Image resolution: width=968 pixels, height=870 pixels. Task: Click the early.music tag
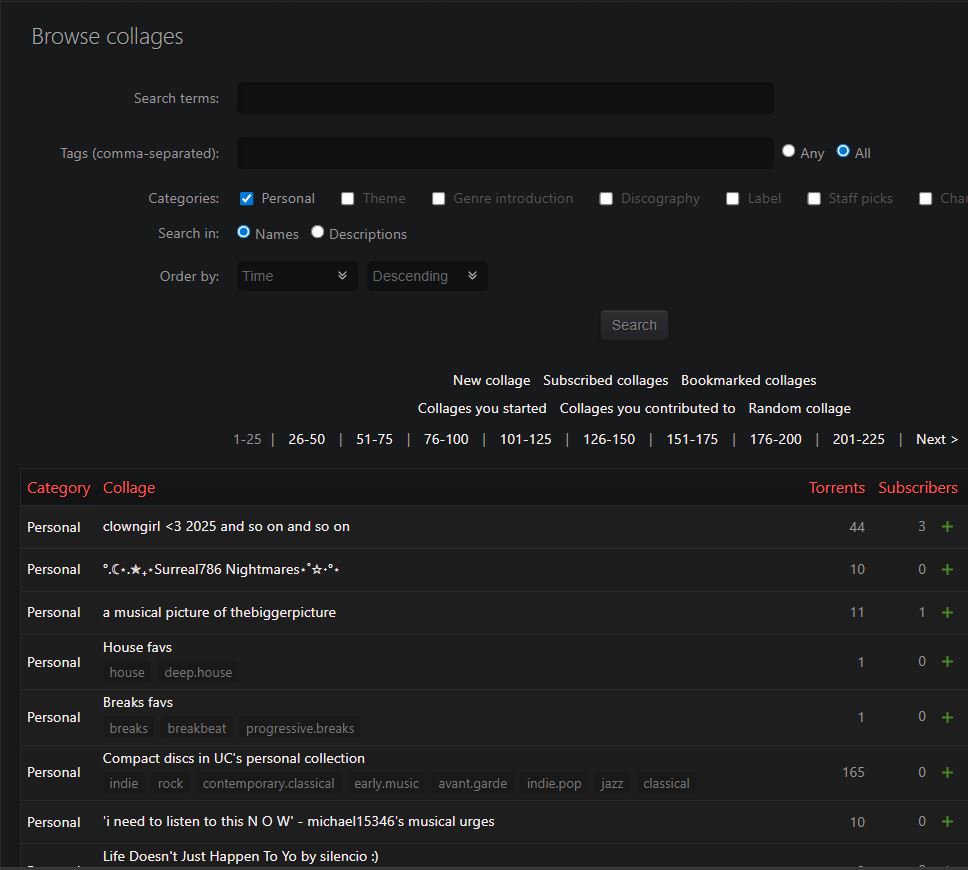click(386, 784)
